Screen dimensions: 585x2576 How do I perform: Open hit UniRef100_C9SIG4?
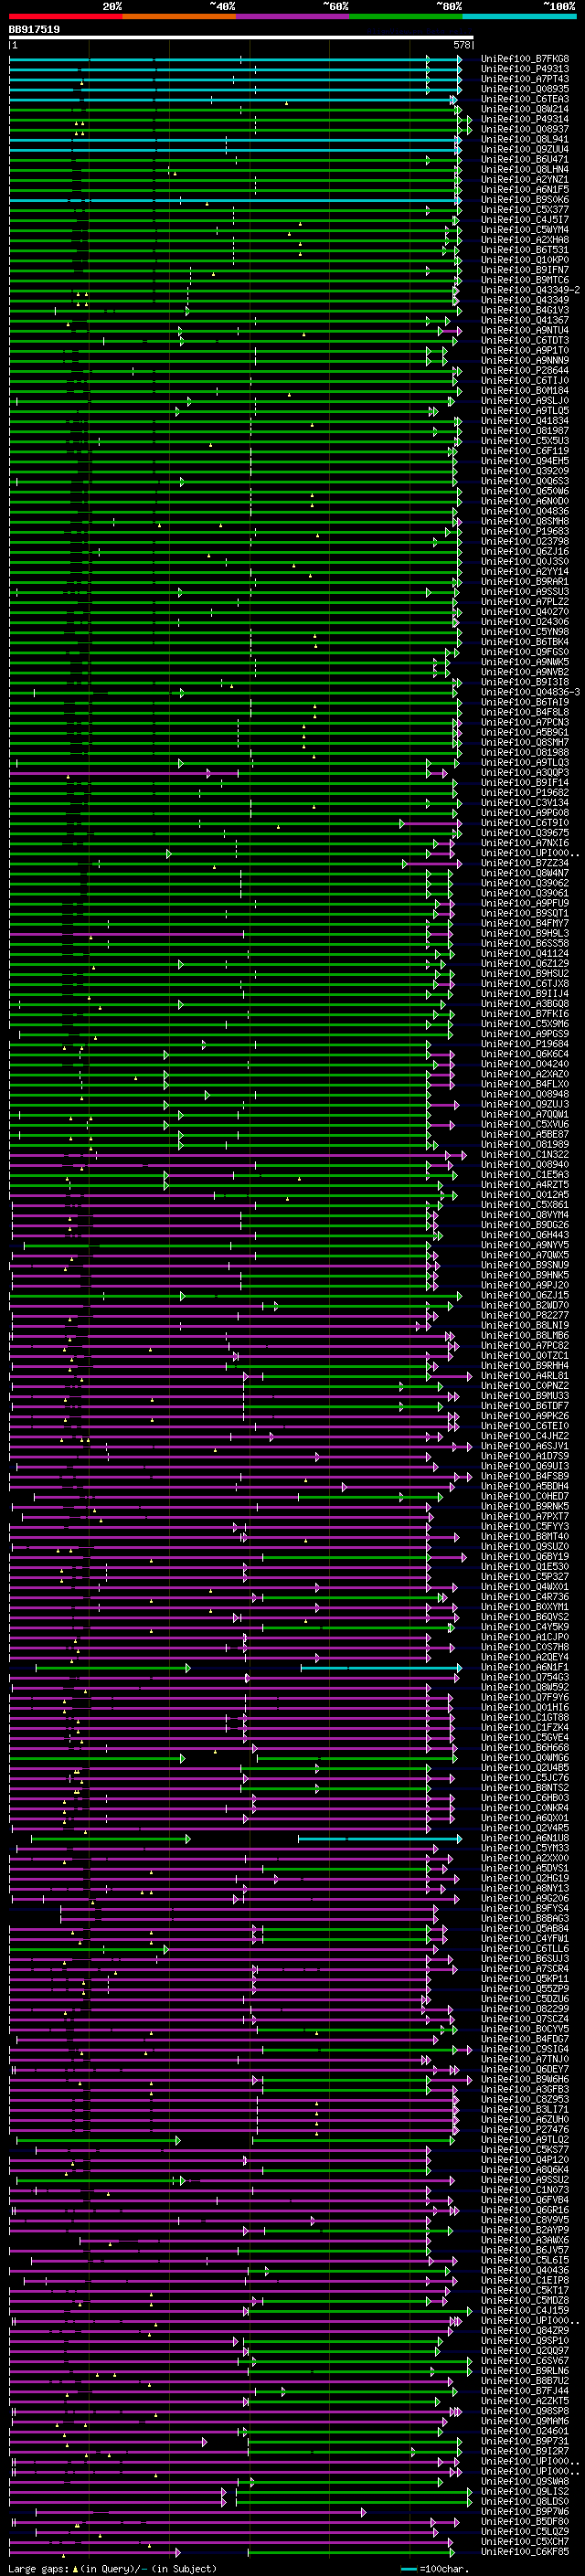coord(524,2049)
